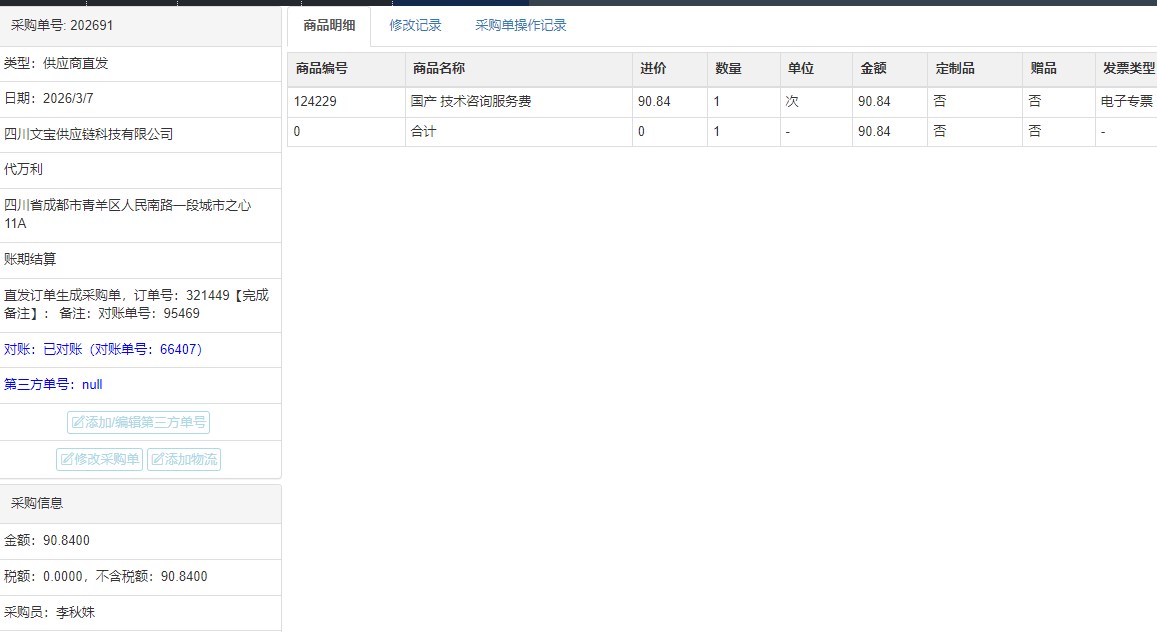Switch to the 商品明细 tab
1157x632 pixels.
point(329,26)
